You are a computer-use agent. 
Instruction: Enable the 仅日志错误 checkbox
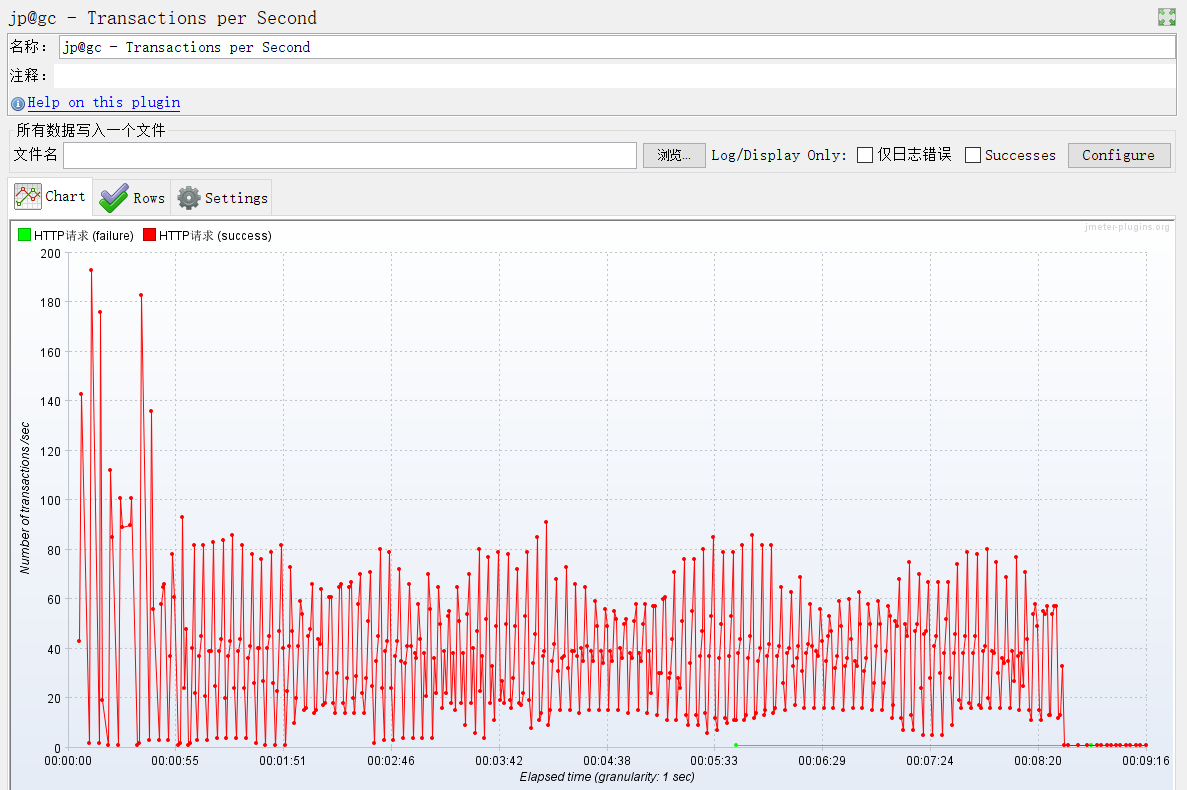coord(865,155)
